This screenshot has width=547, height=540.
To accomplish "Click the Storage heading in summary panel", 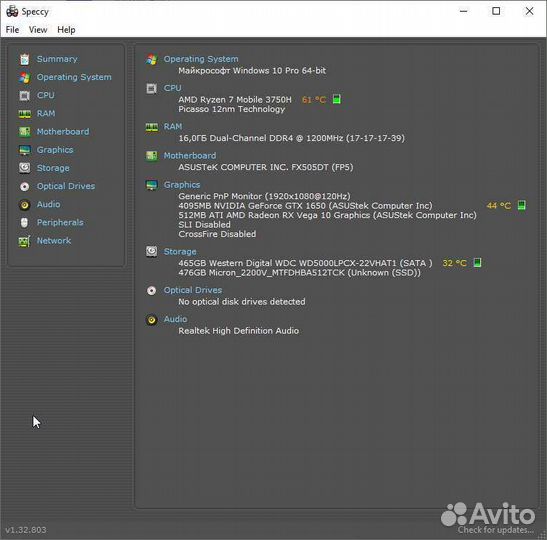I will [x=180, y=252].
